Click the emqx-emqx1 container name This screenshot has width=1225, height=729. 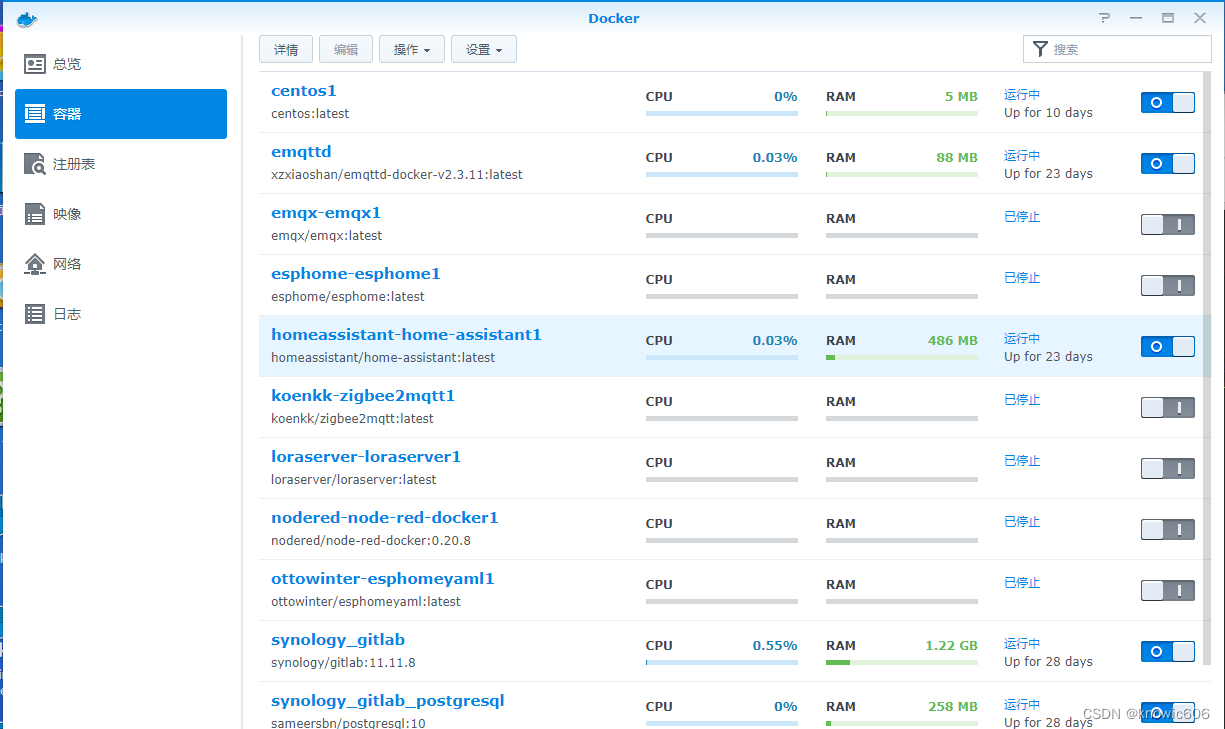(326, 213)
